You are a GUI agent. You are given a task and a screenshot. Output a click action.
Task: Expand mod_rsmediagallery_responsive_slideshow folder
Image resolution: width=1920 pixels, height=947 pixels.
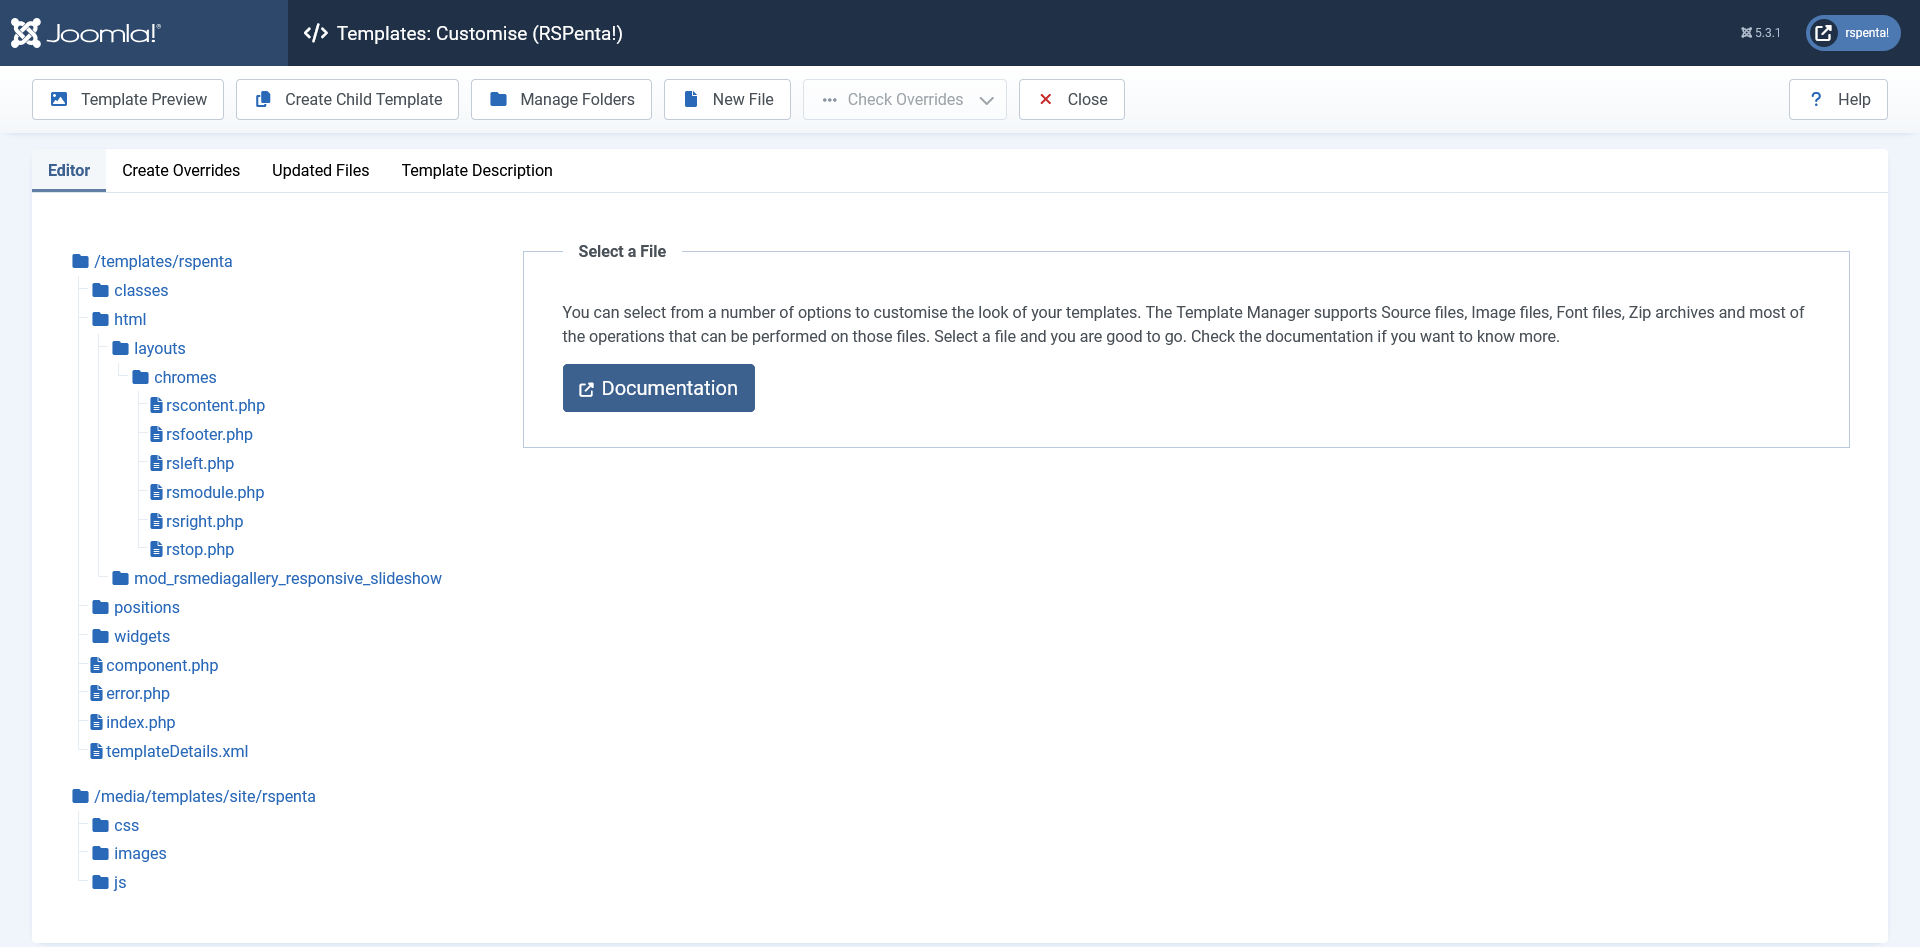point(287,578)
